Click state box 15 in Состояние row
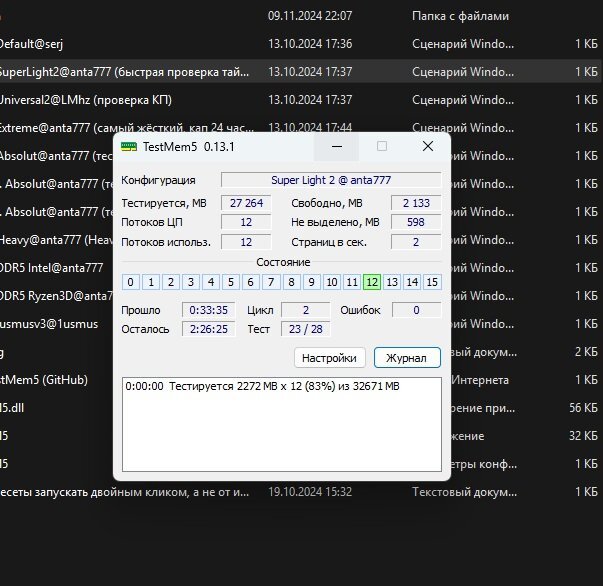This screenshot has width=603, height=586. pyautogui.click(x=432, y=282)
